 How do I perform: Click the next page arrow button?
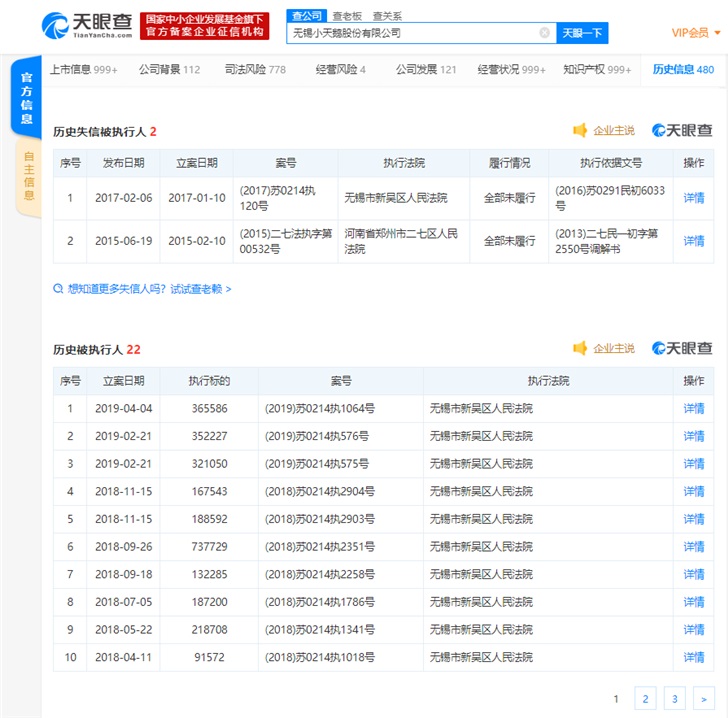coord(704,699)
